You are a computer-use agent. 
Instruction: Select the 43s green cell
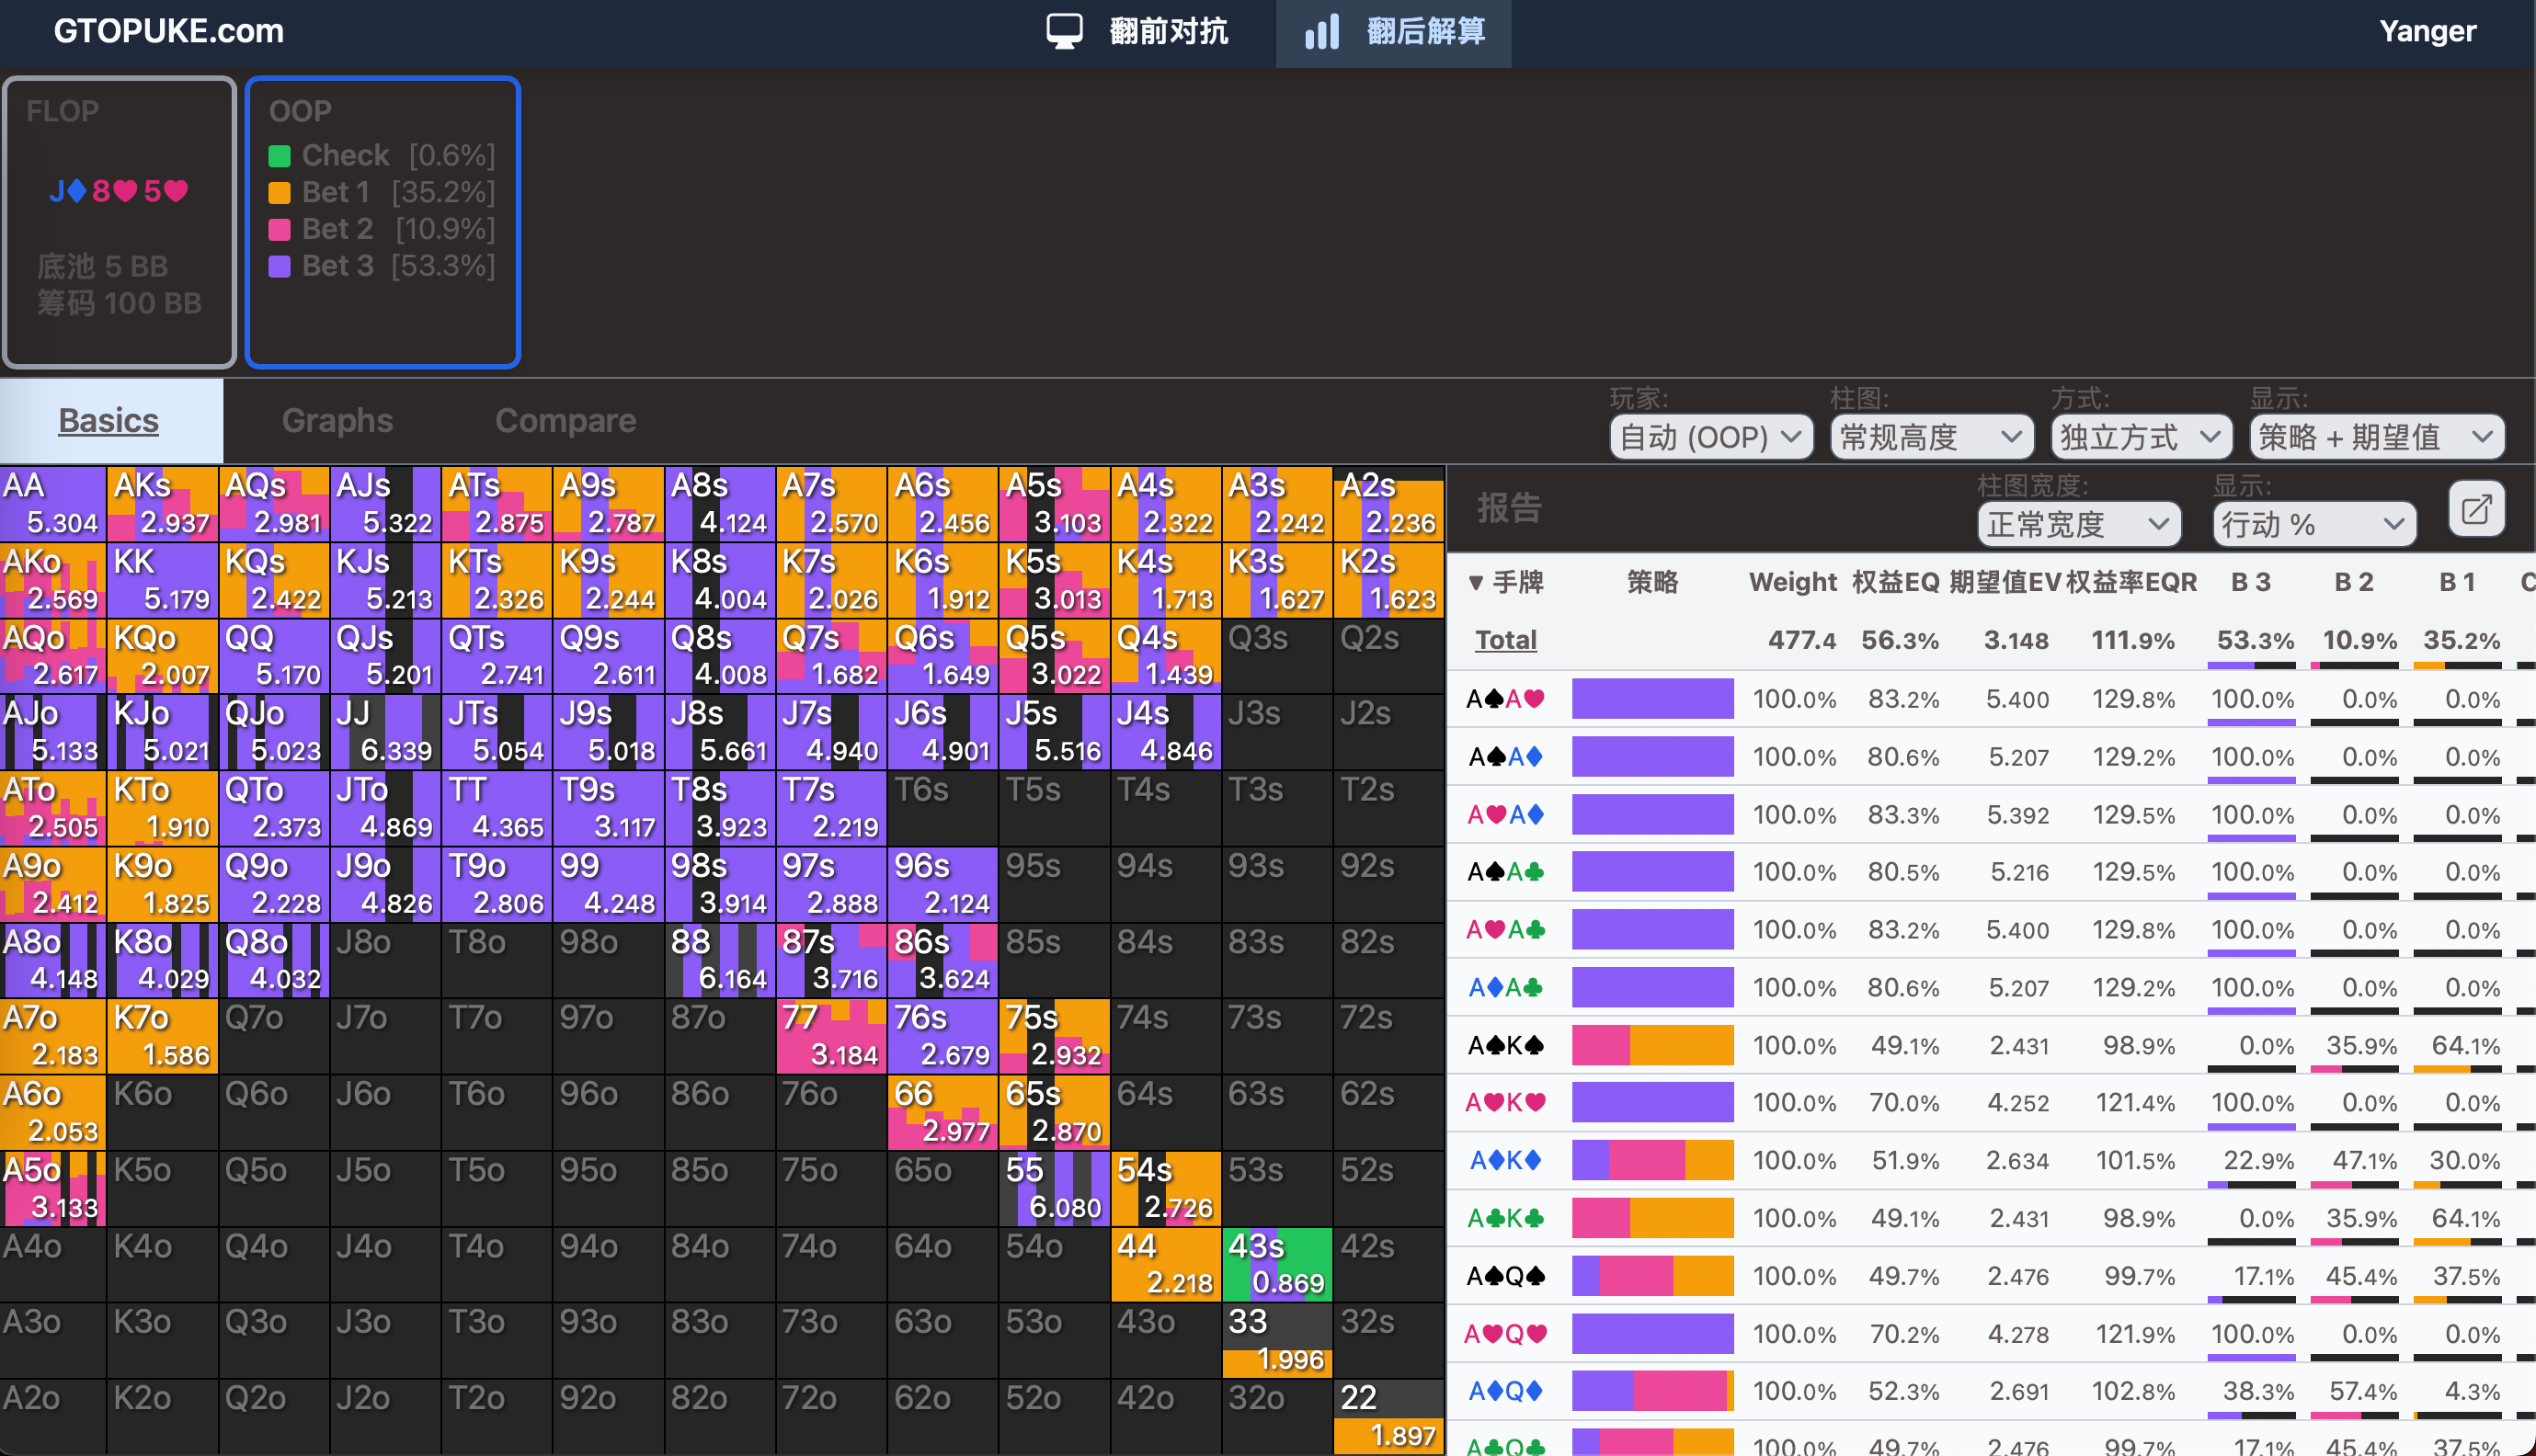[1277, 1264]
